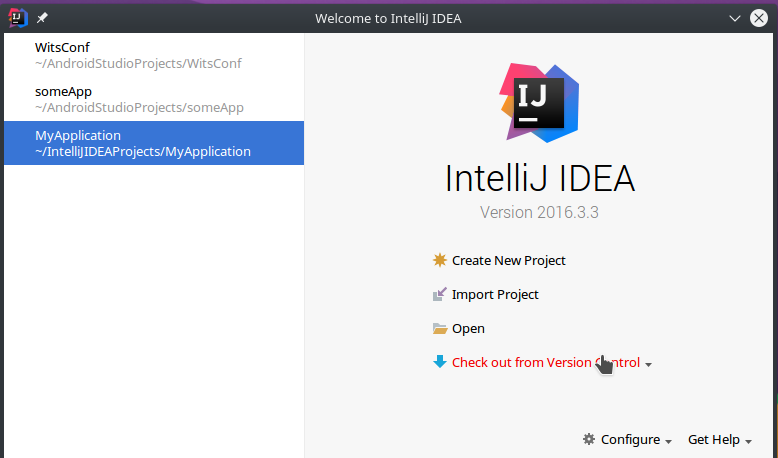Open the Get Help menu label
778x458 pixels.
[x=713, y=440]
